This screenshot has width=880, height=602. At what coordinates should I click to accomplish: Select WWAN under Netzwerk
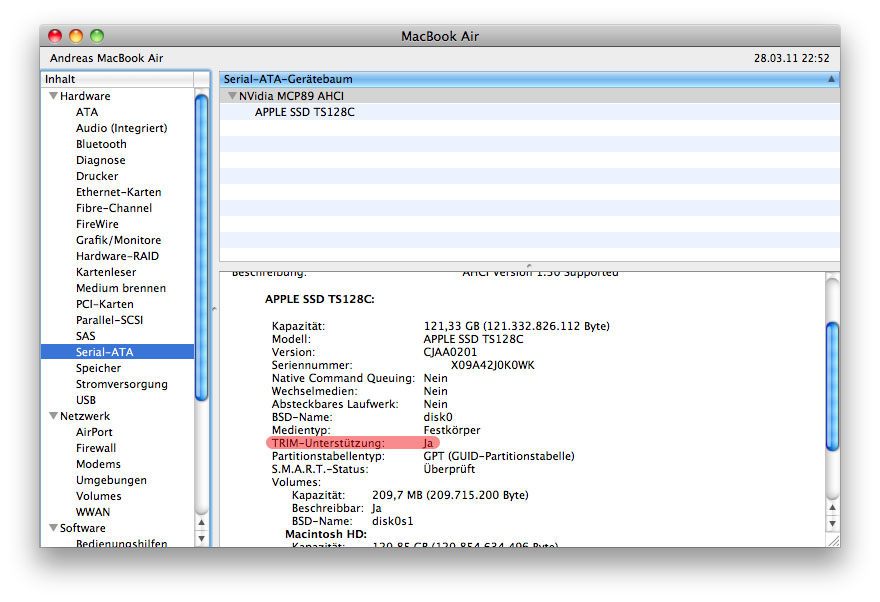click(93, 512)
